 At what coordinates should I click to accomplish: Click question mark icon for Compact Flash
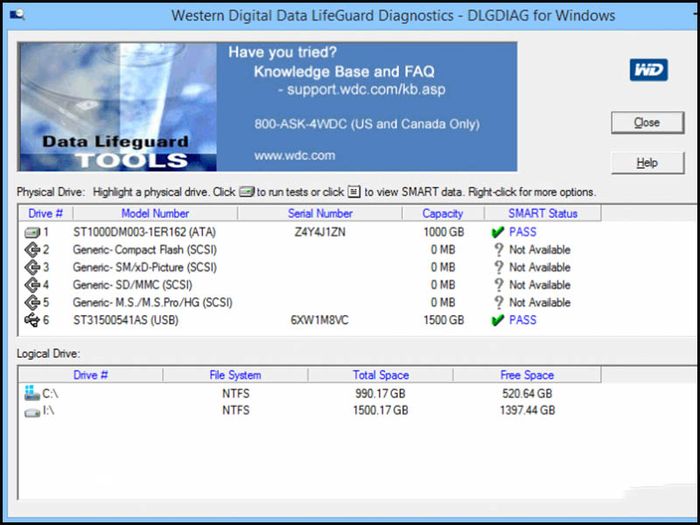[x=499, y=250]
